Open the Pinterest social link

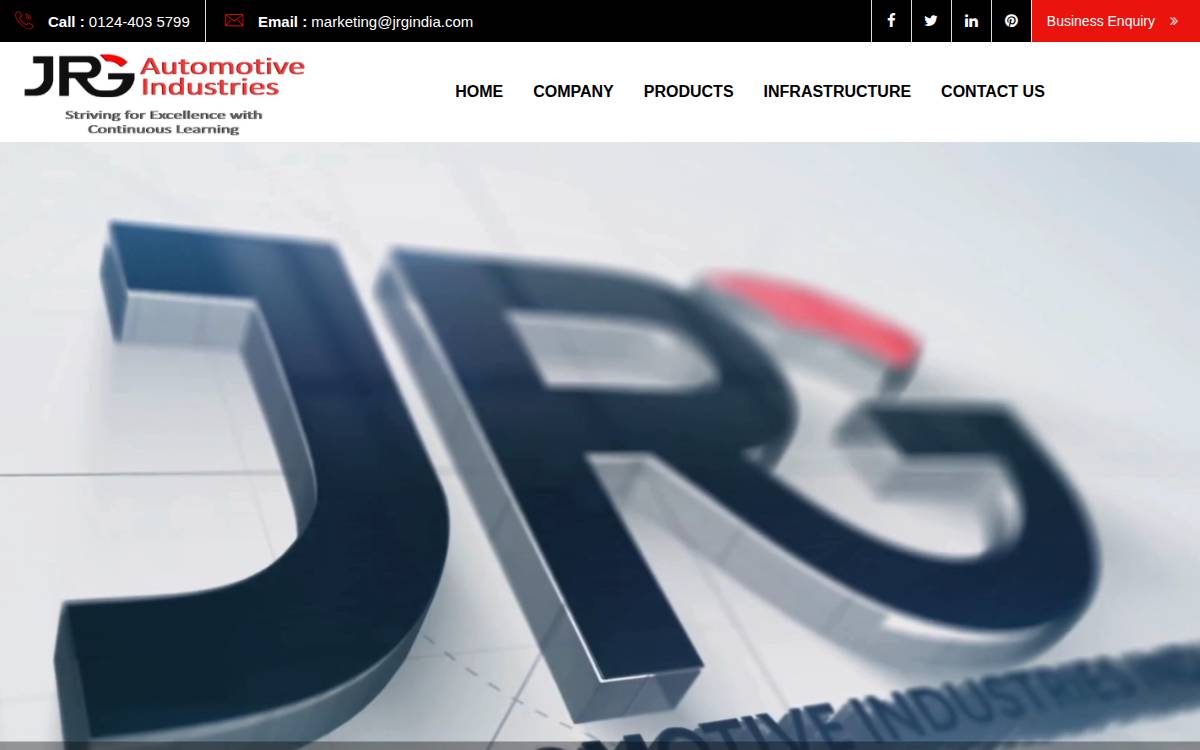[1011, 21]
